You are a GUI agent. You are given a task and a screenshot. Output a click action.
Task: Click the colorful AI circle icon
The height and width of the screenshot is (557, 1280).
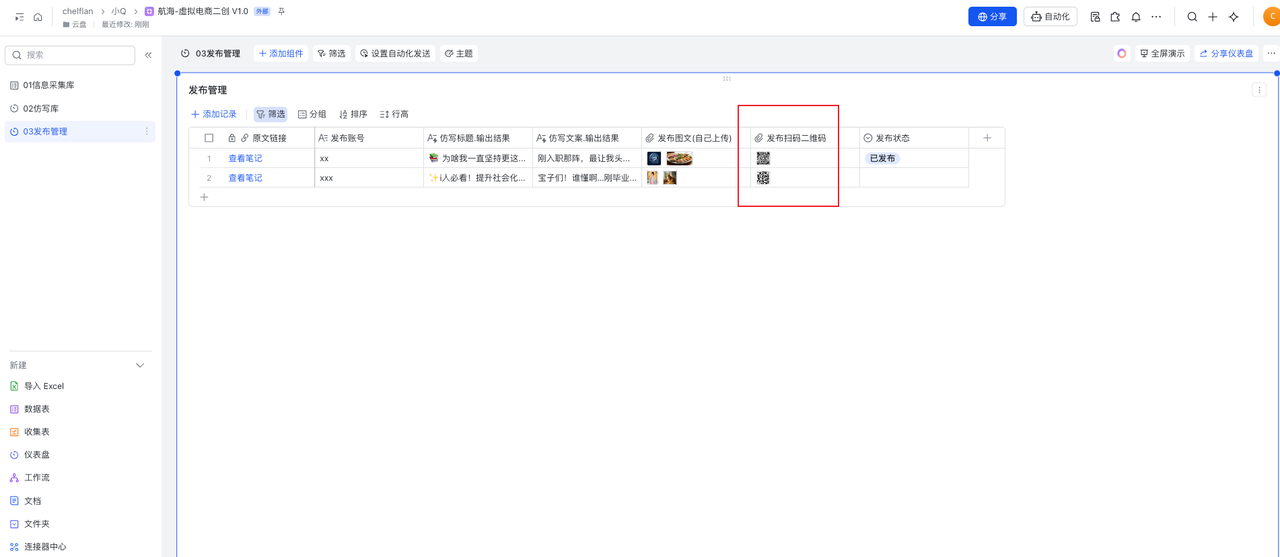tap(1122, 54)
